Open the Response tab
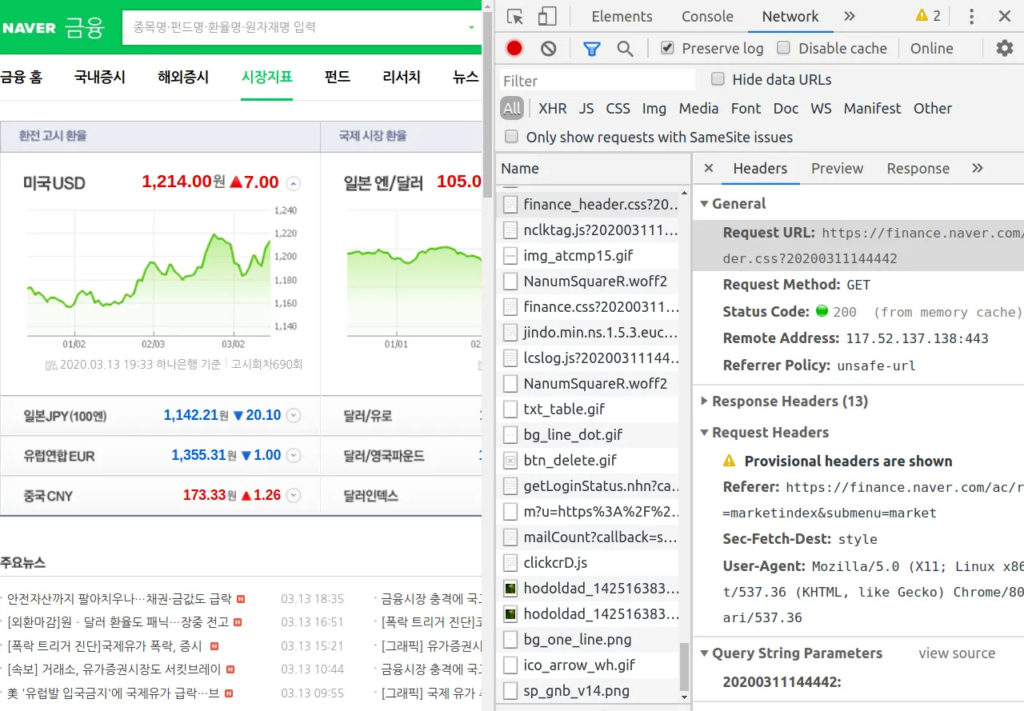Viewport: 1024px width, 711px height. pos(918,168)
